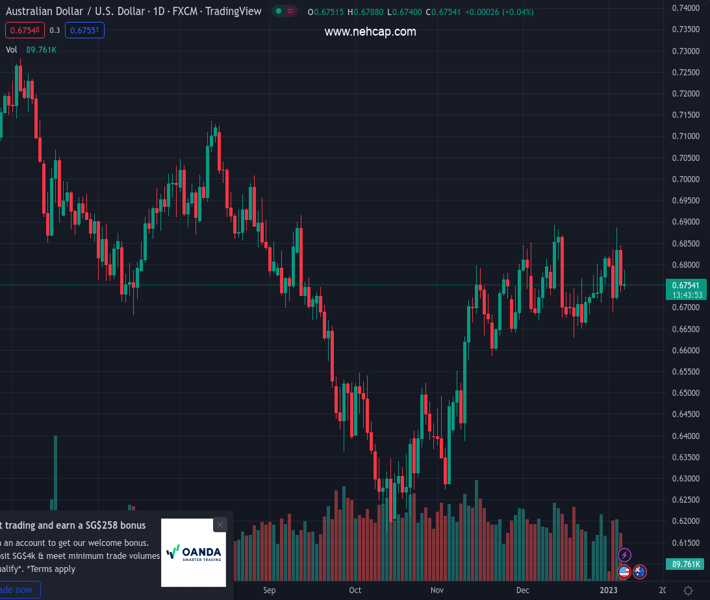Click the Australia flag event icon

(x=640, y=572)
